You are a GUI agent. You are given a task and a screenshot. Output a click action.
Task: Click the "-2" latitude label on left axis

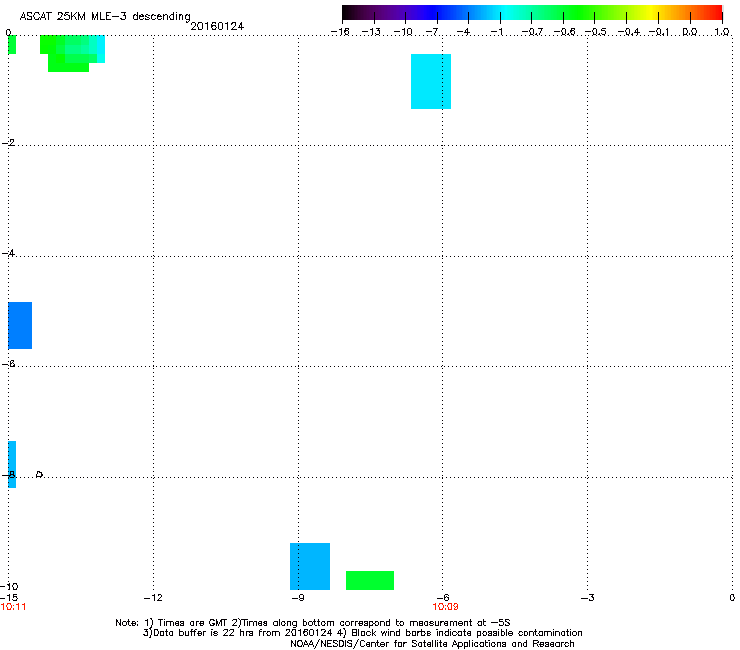click(8, 143)
